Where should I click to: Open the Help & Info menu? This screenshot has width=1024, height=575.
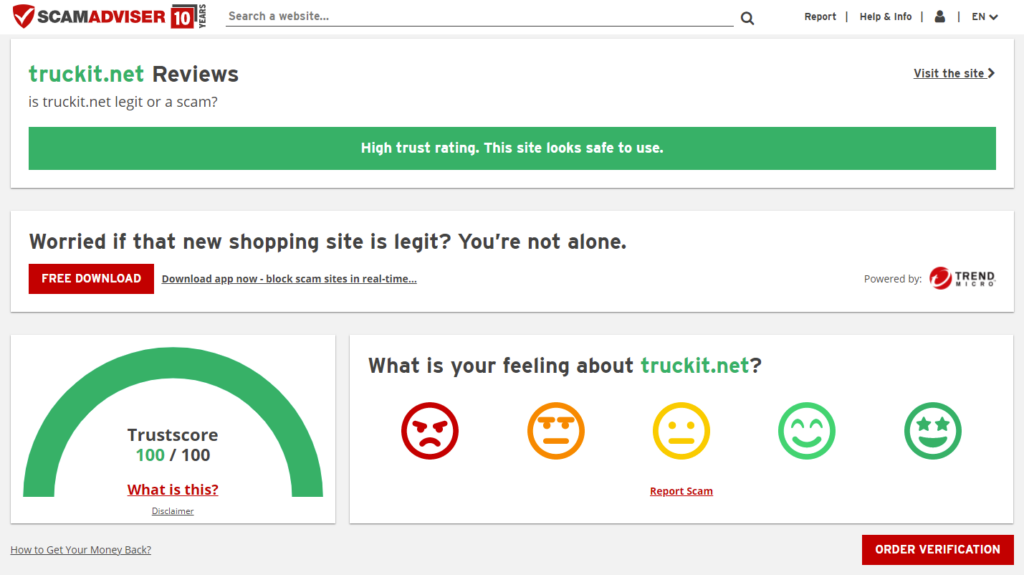(x=885, y=17)
